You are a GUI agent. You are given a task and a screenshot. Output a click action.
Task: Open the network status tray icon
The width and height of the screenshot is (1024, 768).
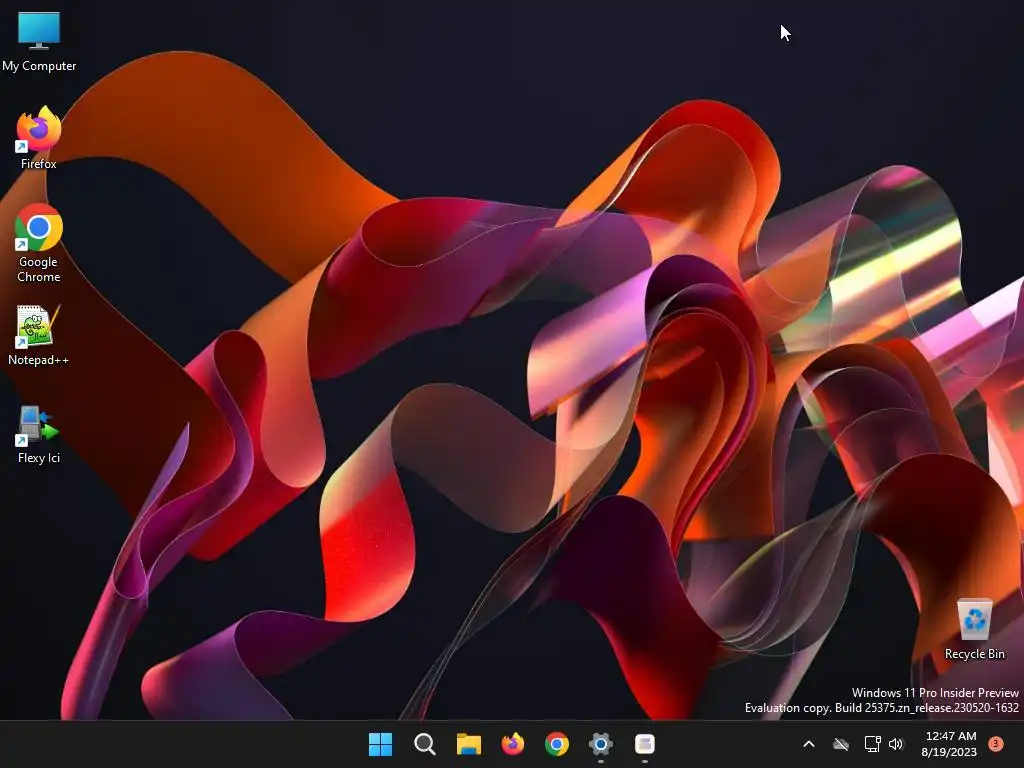872,744
